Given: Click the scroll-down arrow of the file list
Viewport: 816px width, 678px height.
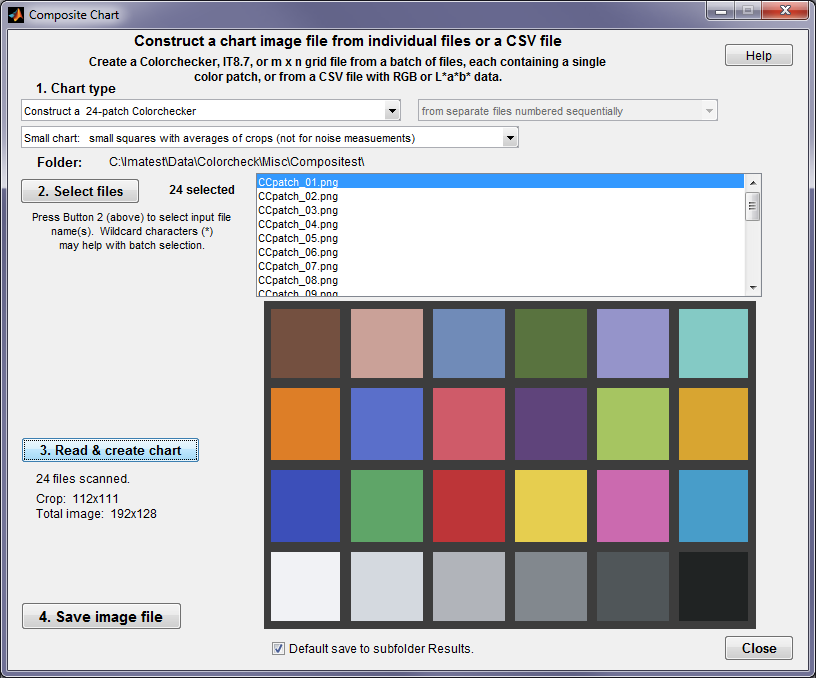Looking at the screenshot, I should (x=753, y=288).
